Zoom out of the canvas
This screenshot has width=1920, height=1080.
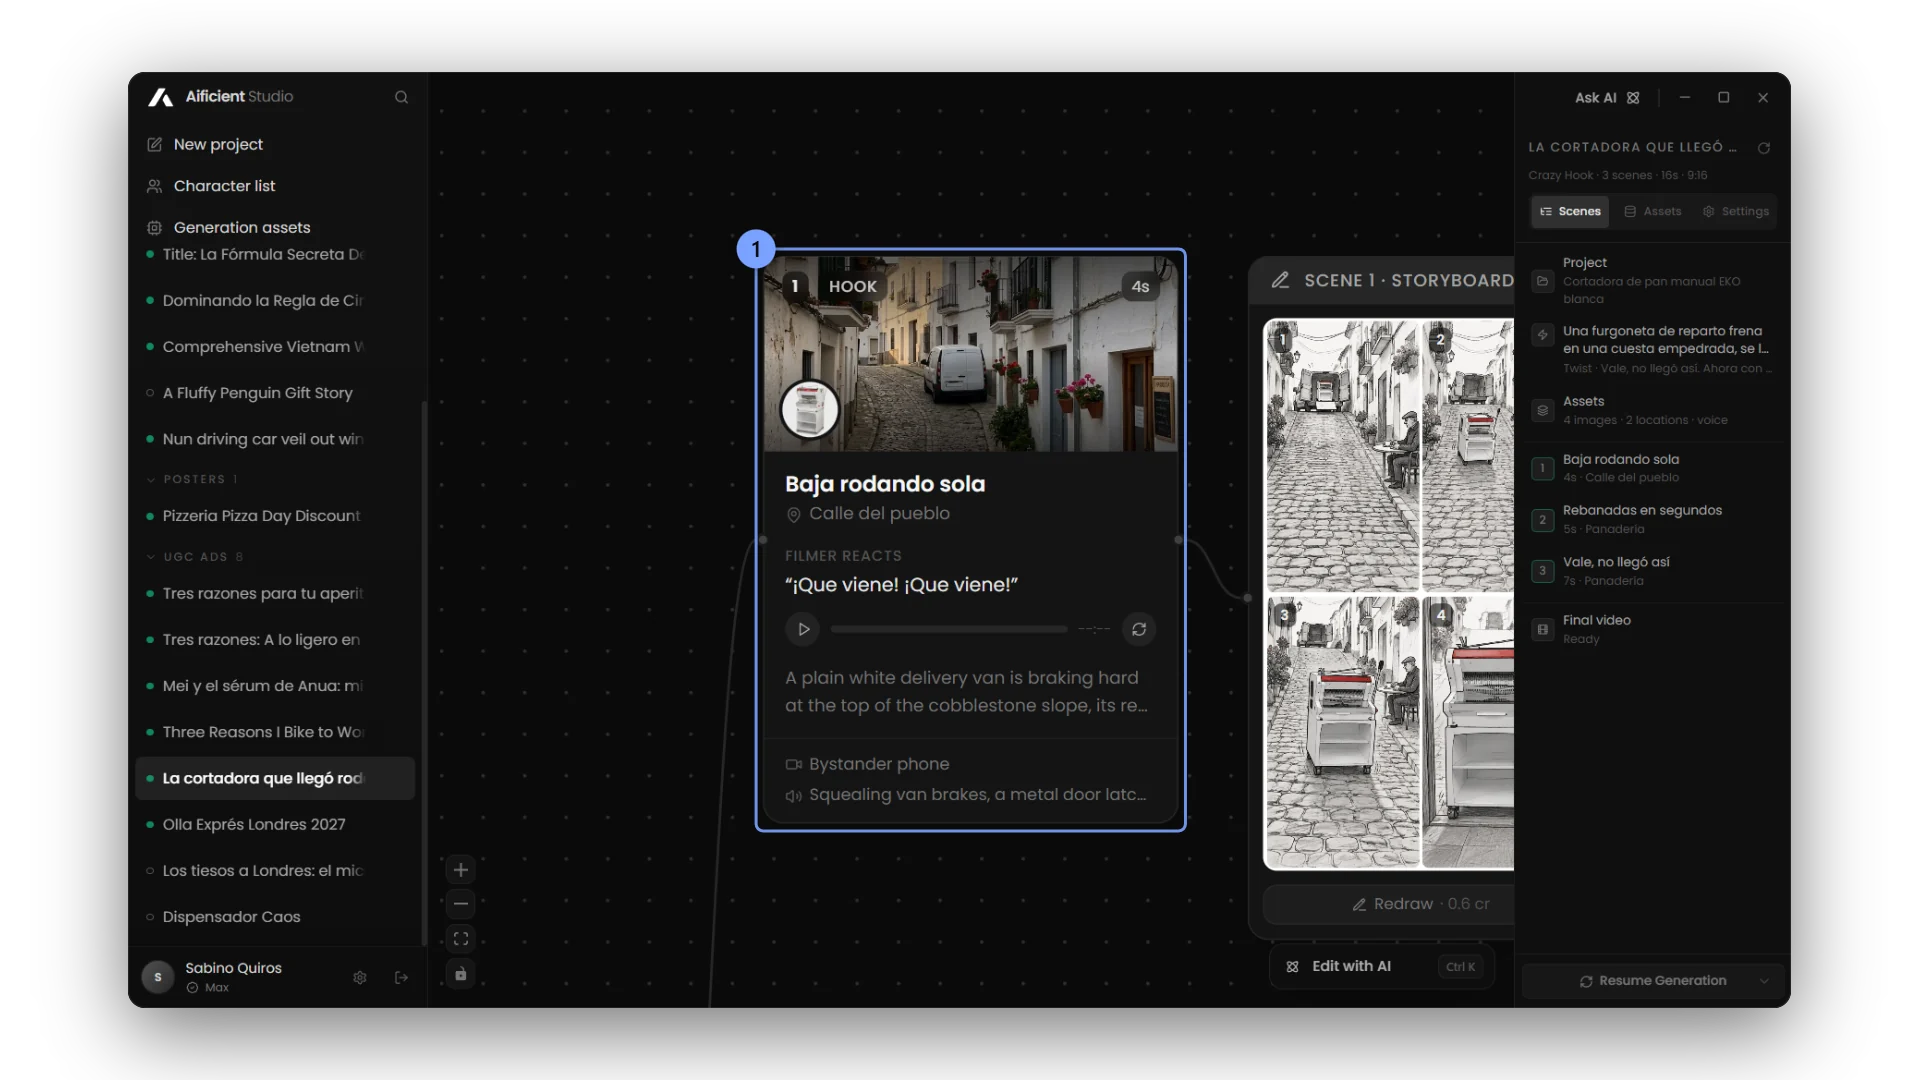(461, 904)
